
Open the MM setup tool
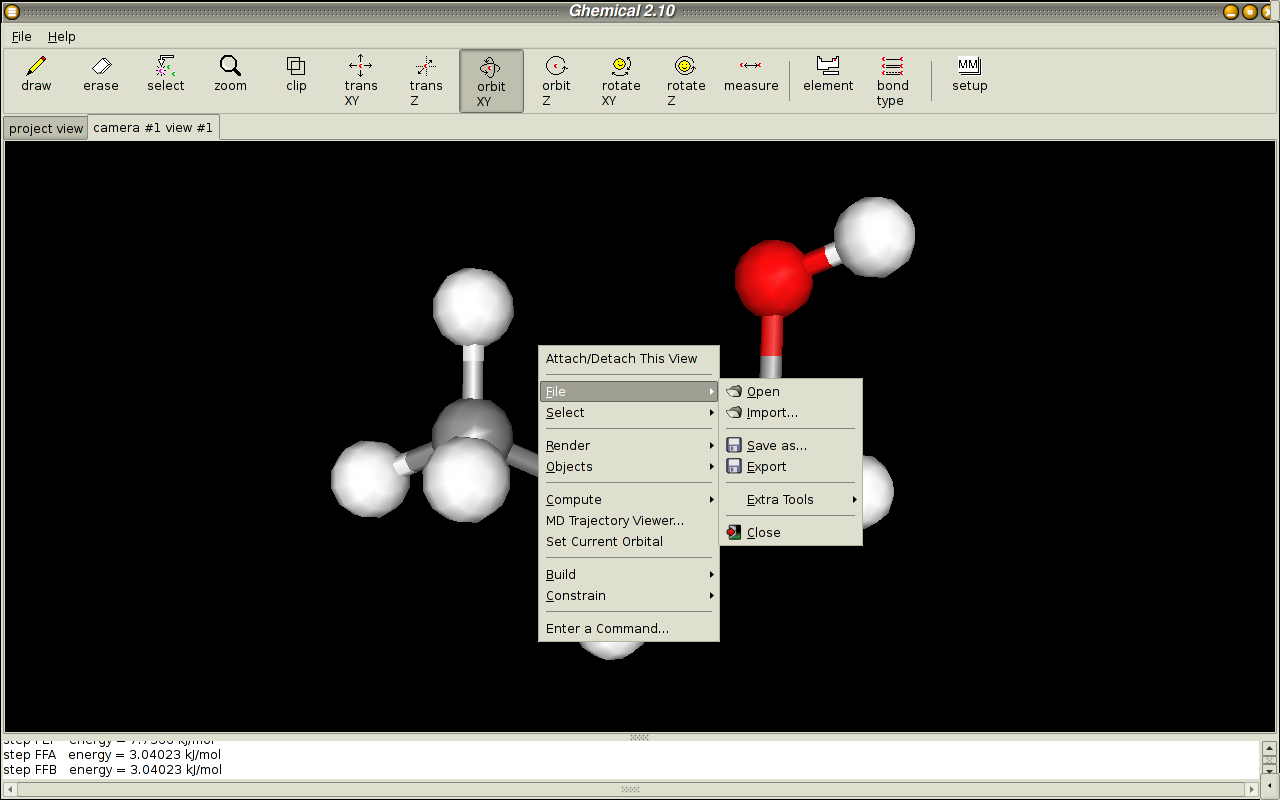pos(969,75)
